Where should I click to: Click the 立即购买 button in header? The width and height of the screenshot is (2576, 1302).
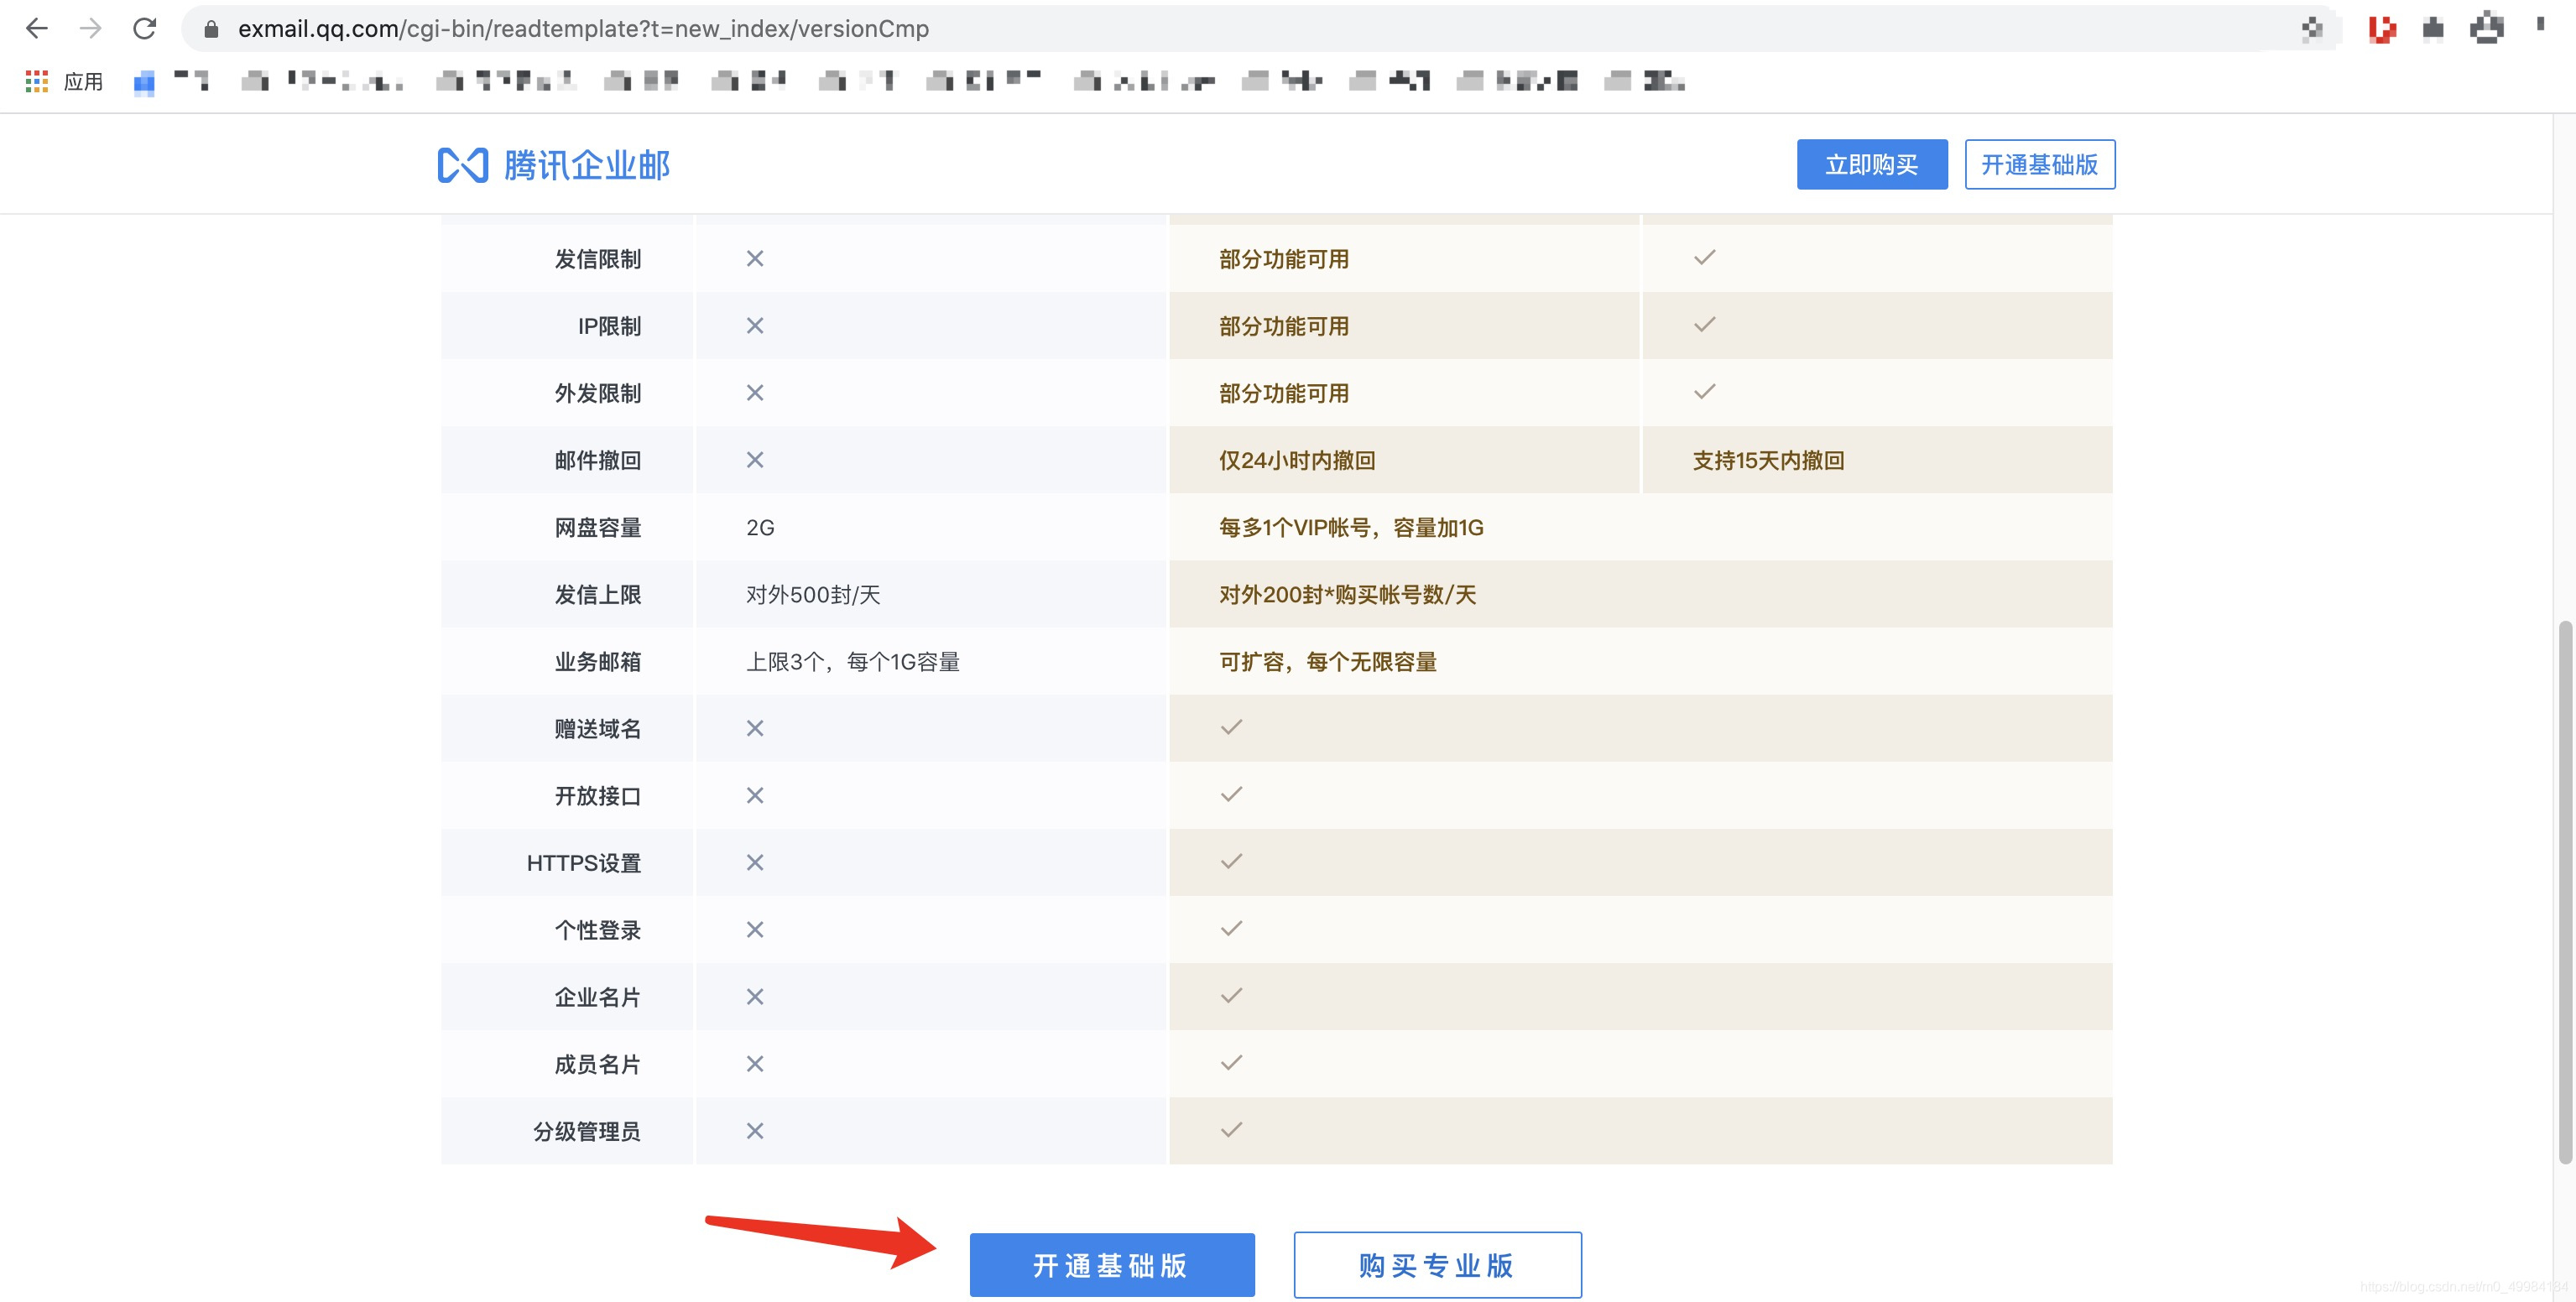coord(1871,165)
